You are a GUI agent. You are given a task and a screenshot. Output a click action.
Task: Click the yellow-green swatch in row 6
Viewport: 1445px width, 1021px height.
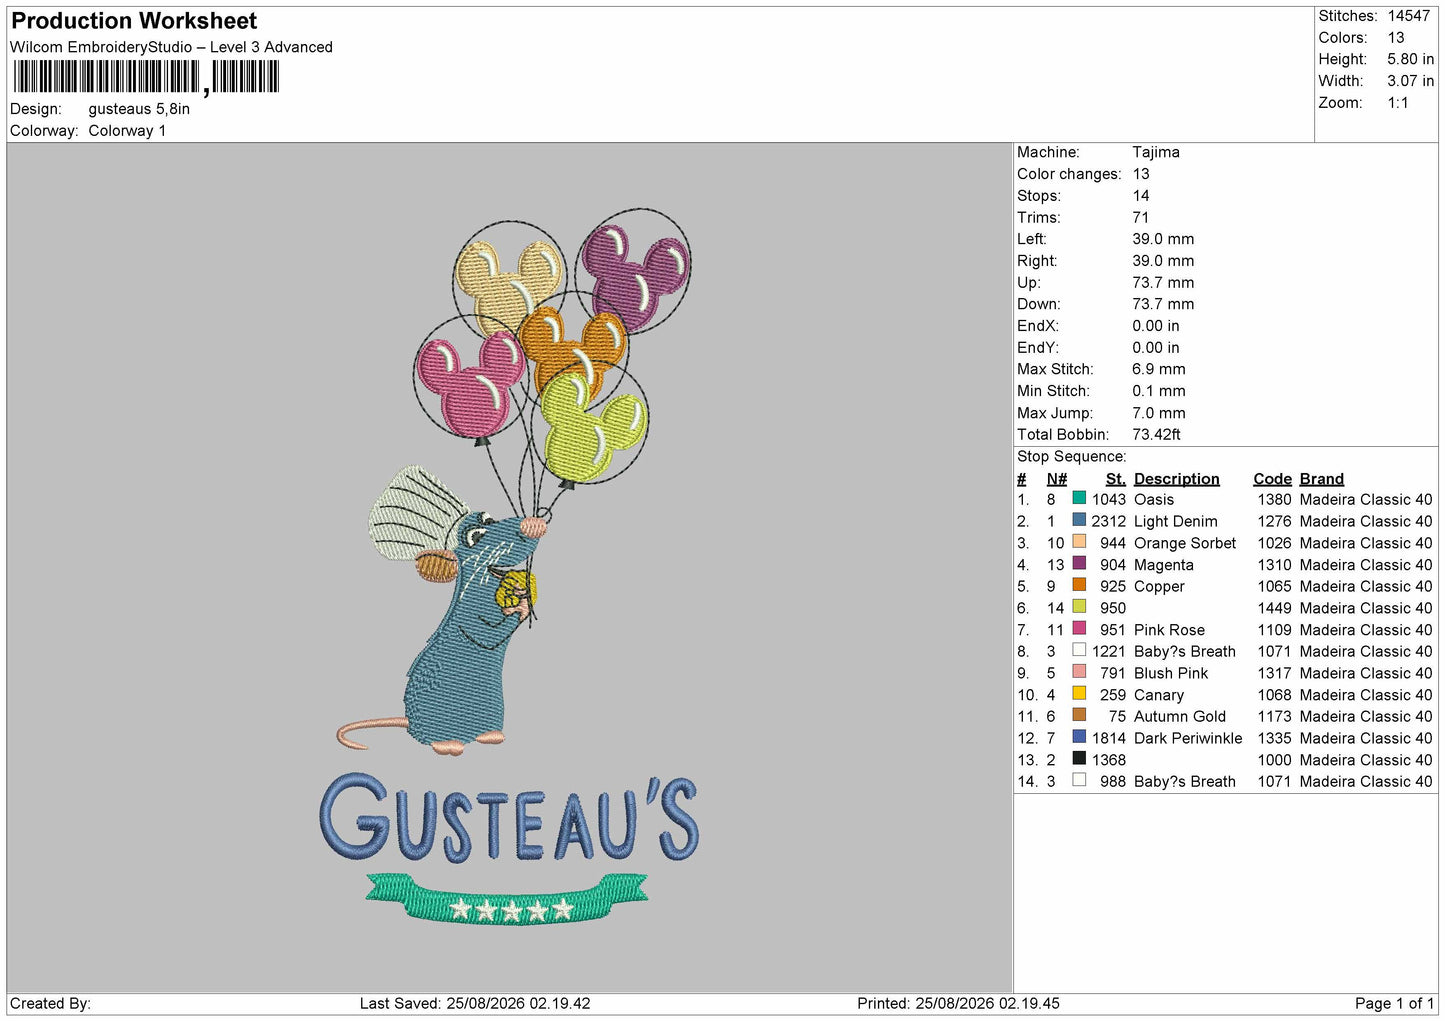pyautogui.click(x=1079, y=606)
